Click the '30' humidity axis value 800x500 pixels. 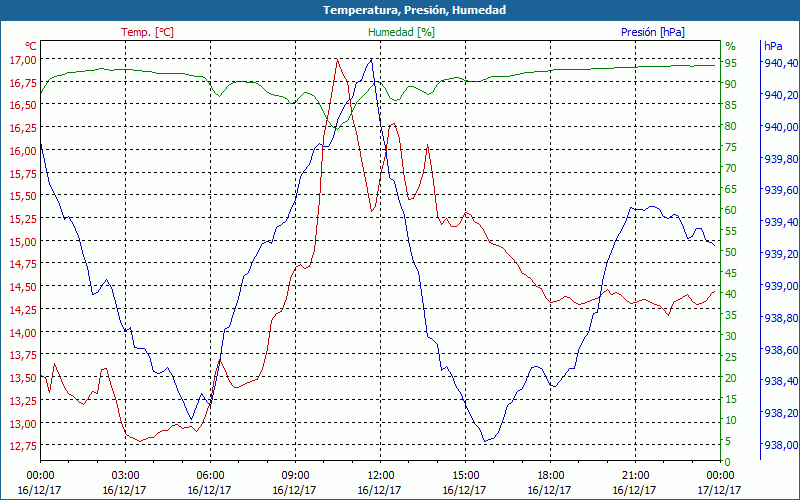tap(731, 336)
